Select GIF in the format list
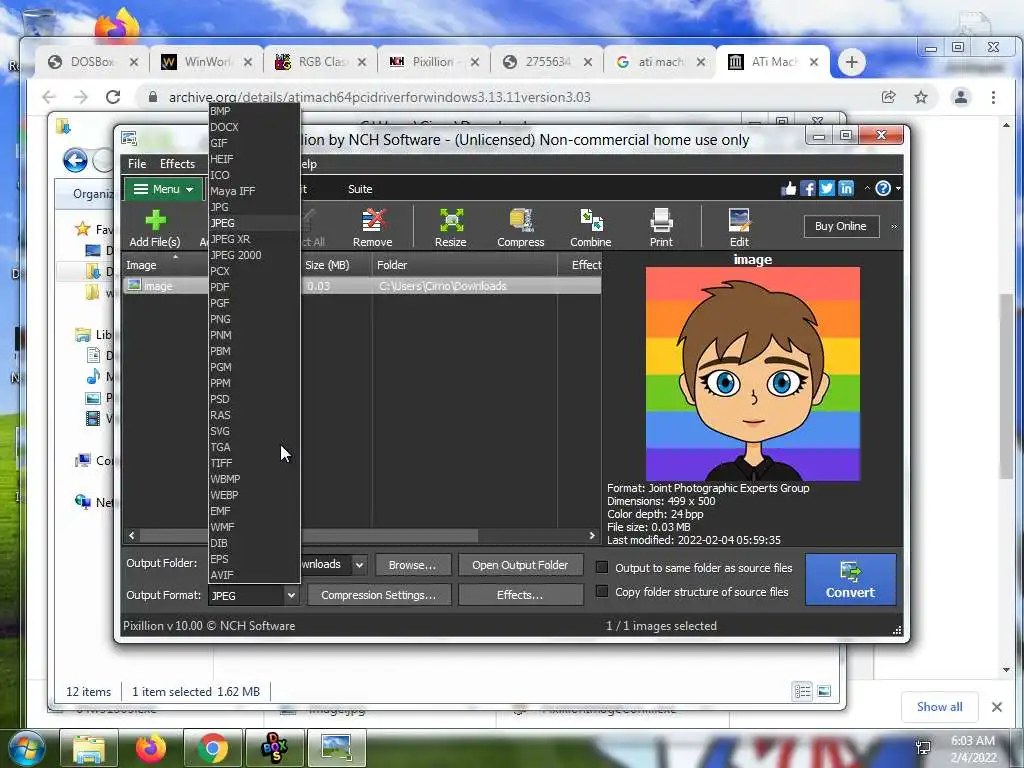The height and width of the screenshot is (768, 1024). [x=253, y=143]
